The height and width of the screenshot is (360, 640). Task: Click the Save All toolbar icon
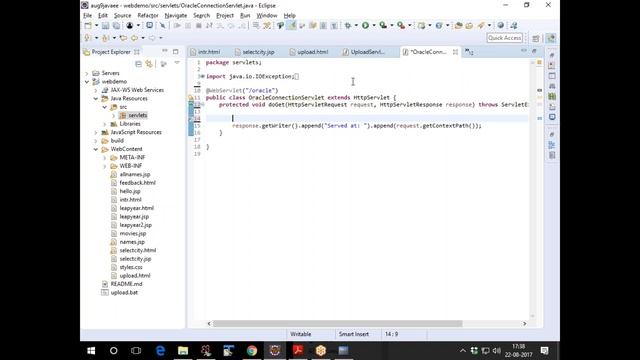click(116, 25)
